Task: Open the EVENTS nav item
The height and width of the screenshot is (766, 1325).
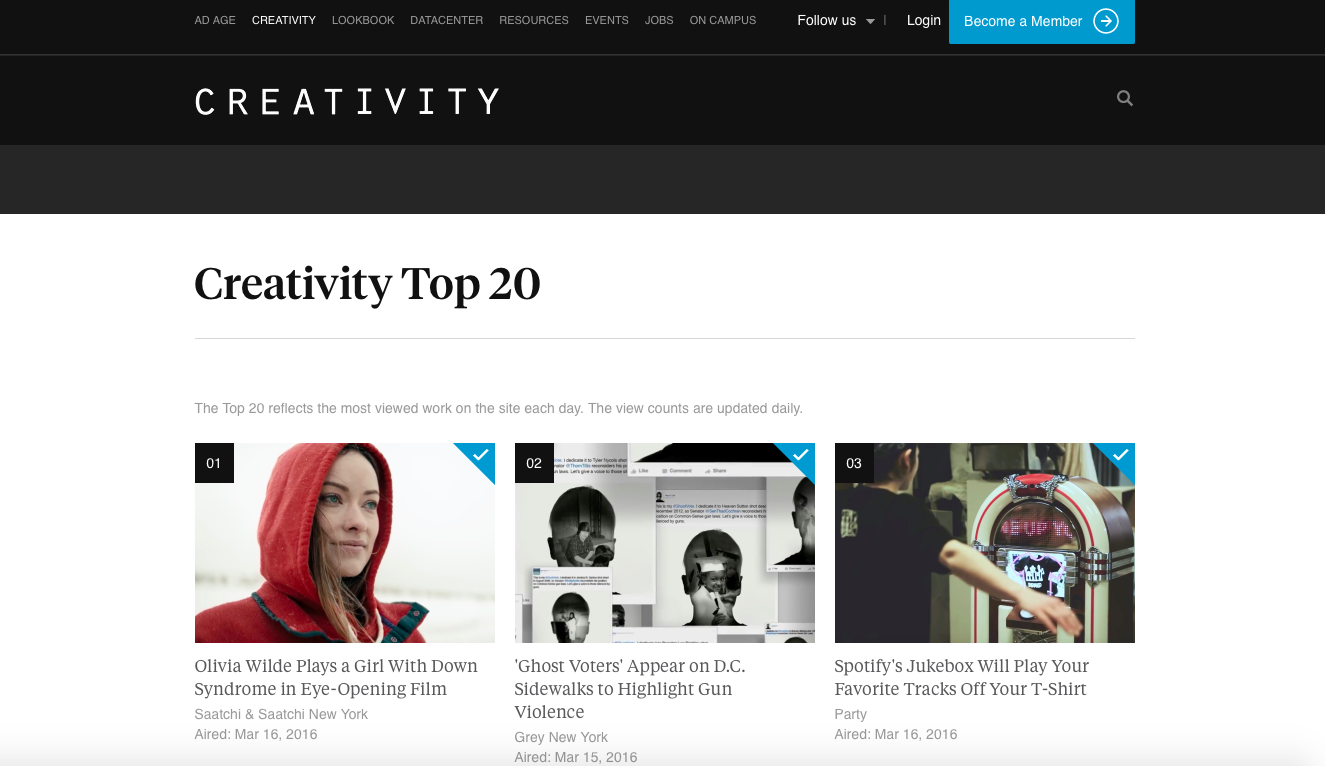Action: [x=607, y=20]
